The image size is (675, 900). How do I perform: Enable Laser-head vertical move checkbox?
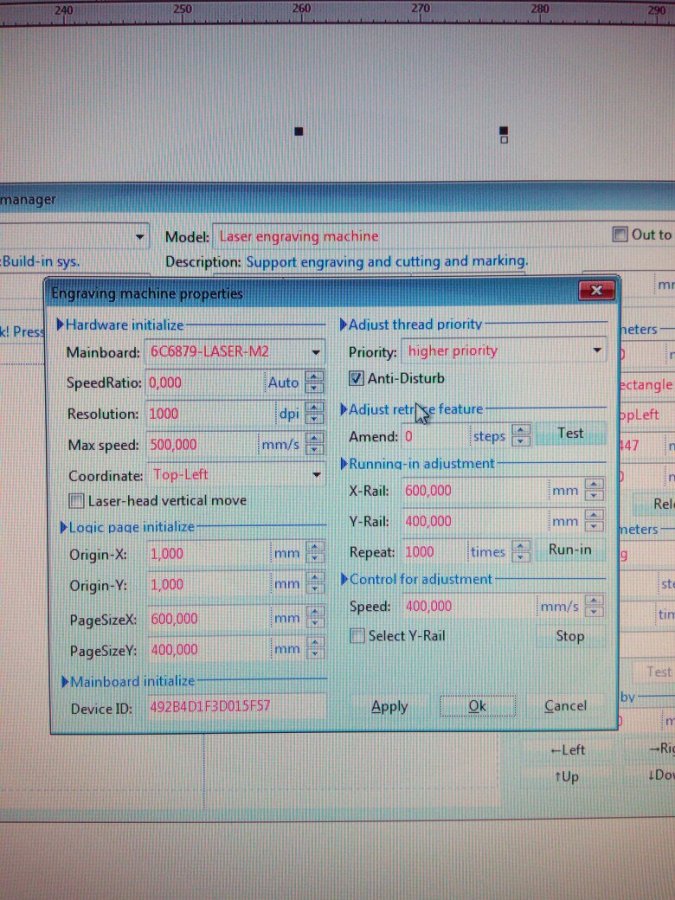(76, 500)
